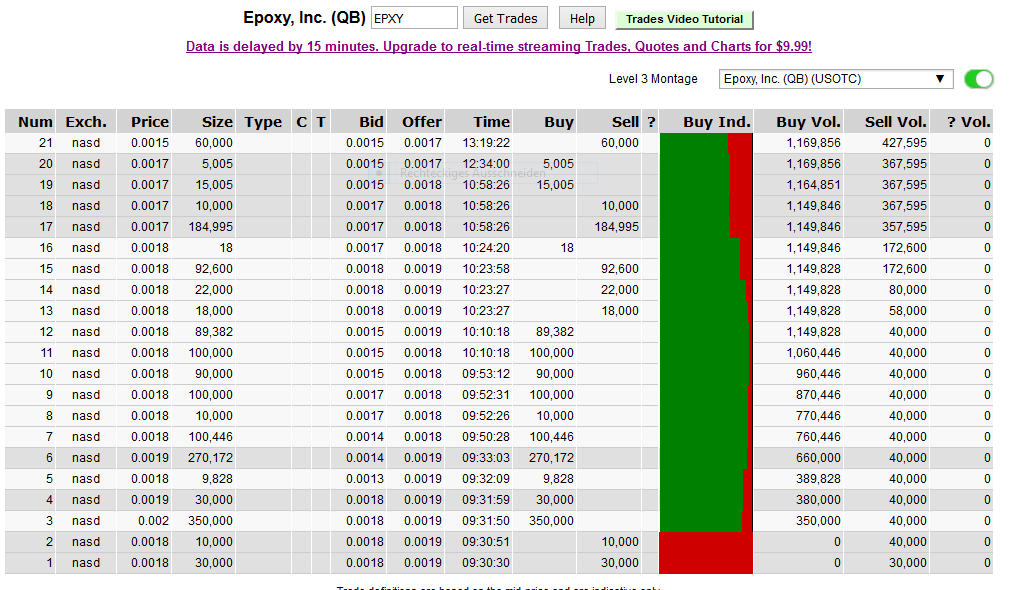Click time 12:34:00 in trade 20
1019x590 pixels.
(x=486, y=164)
